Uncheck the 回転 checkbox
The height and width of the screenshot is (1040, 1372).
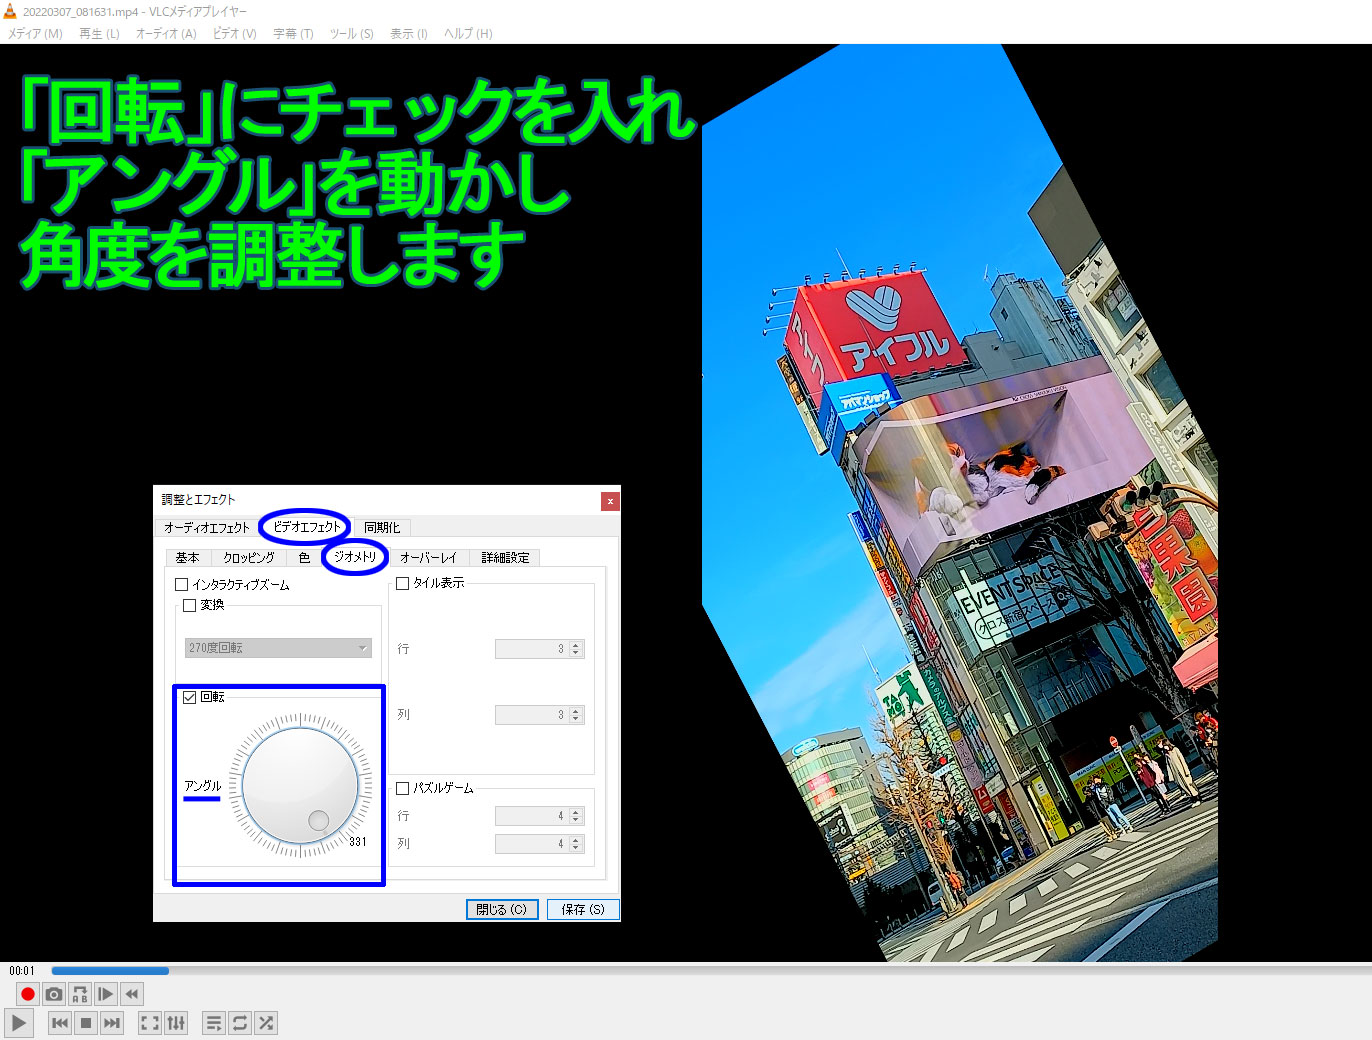189,697
